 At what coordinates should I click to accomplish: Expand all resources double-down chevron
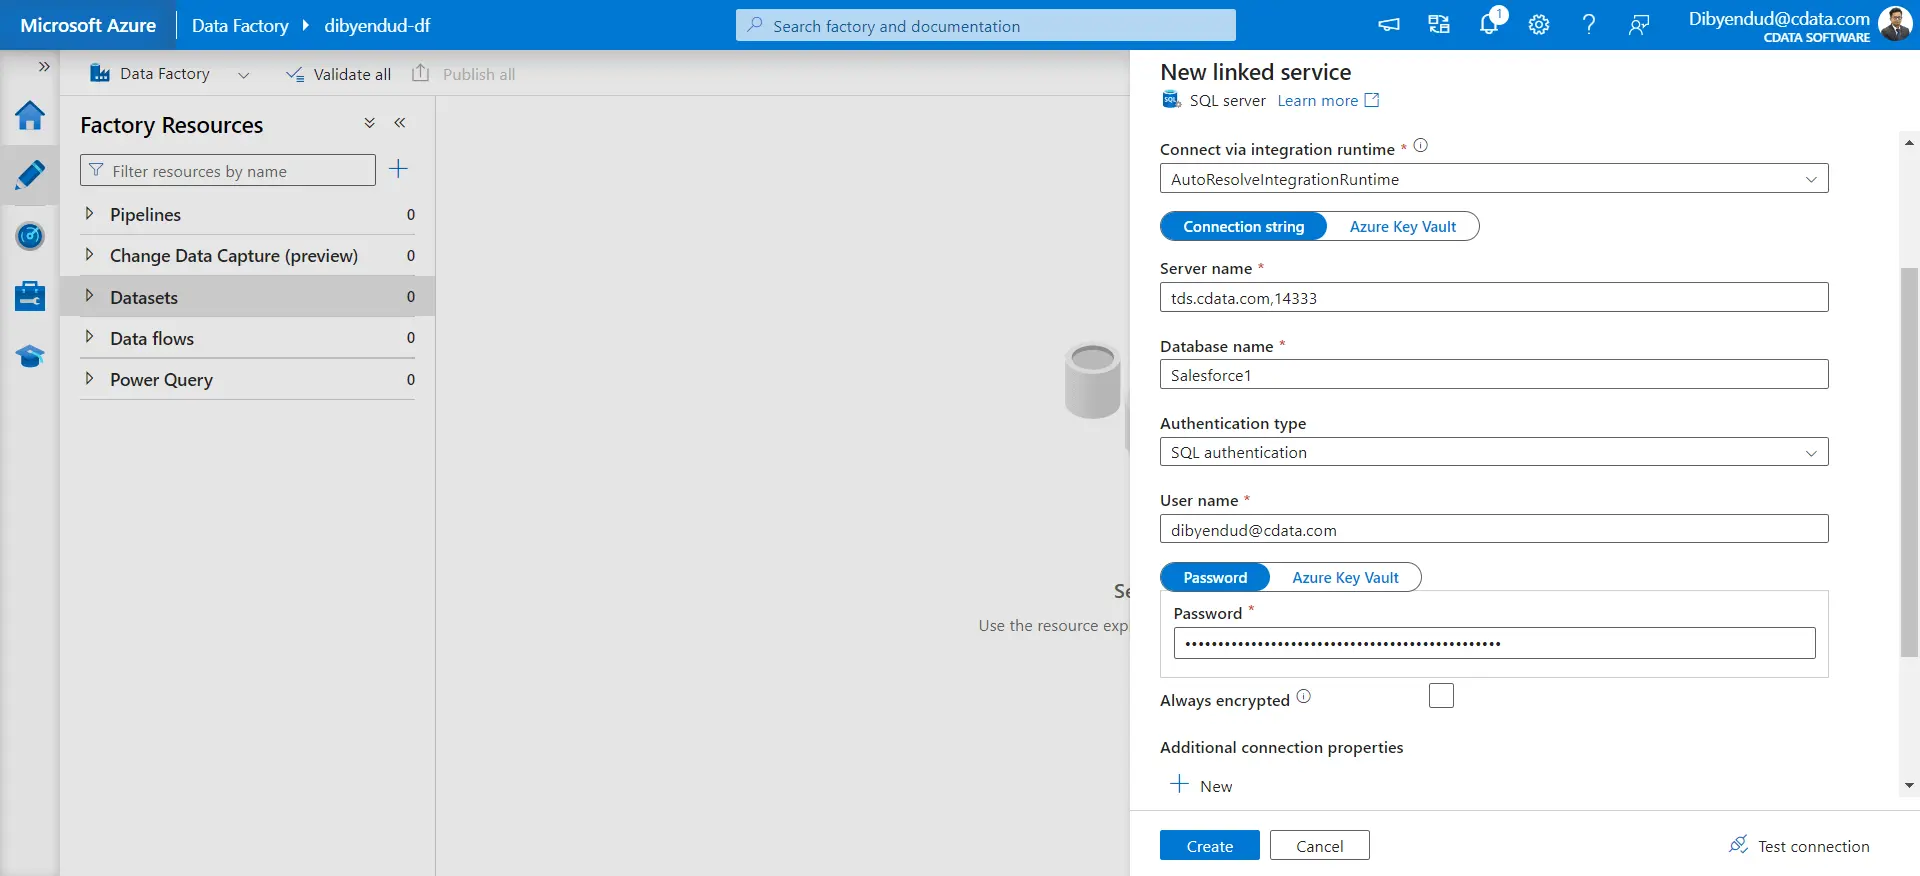(x=370, y=123)
